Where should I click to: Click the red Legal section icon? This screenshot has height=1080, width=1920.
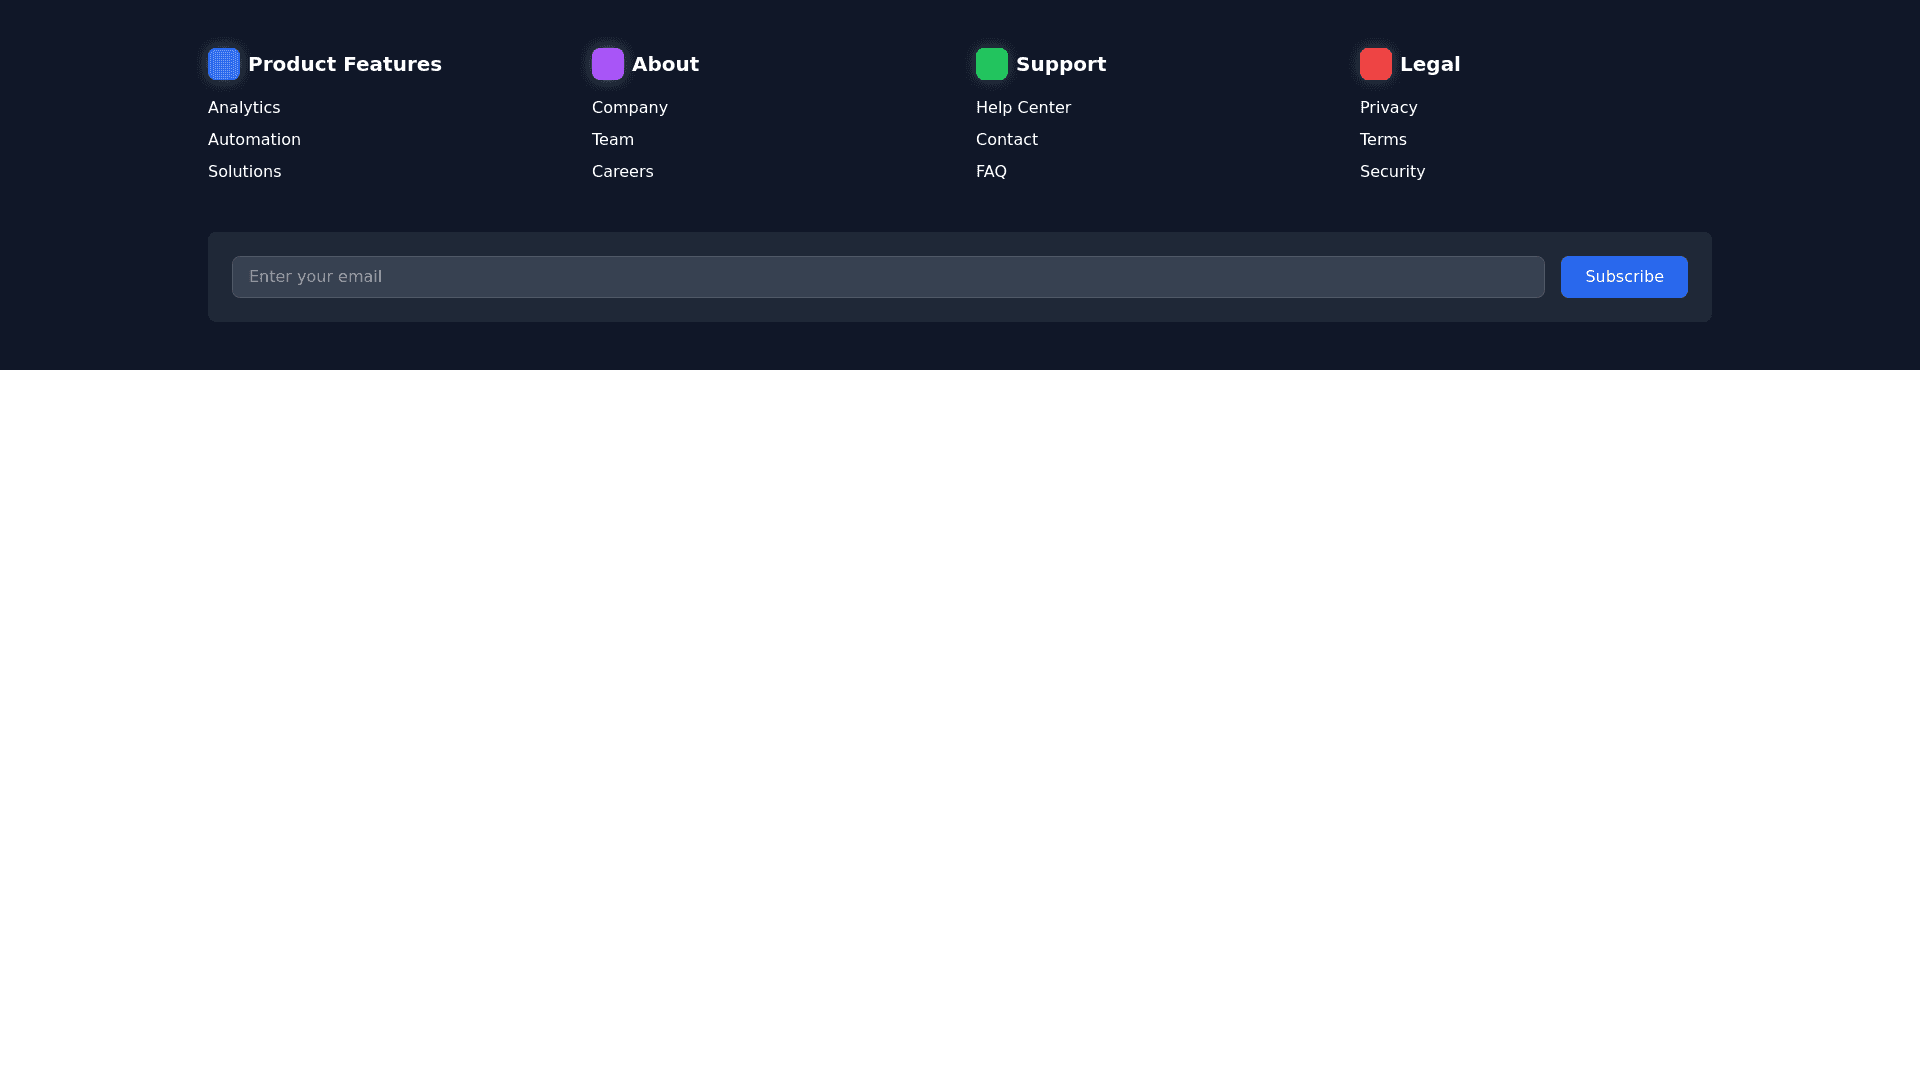1376,64
